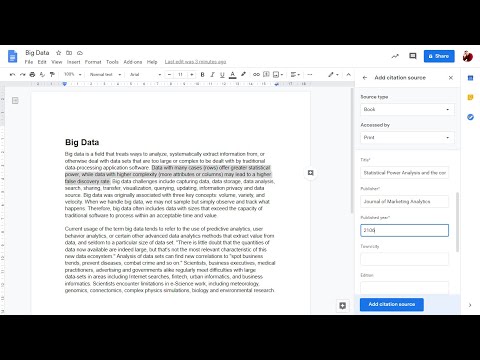480x360 pixels.
Task: Print the document
Action: click(x=32, y=74)
